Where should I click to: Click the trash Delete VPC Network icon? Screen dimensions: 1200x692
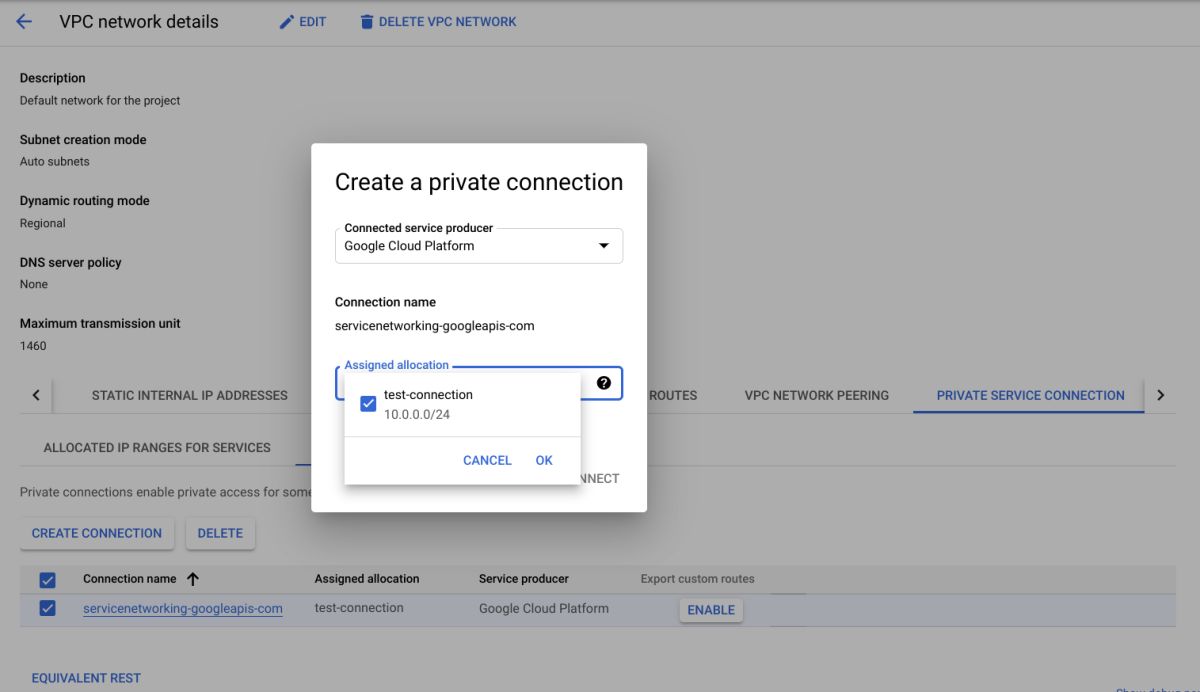point(366,21)
